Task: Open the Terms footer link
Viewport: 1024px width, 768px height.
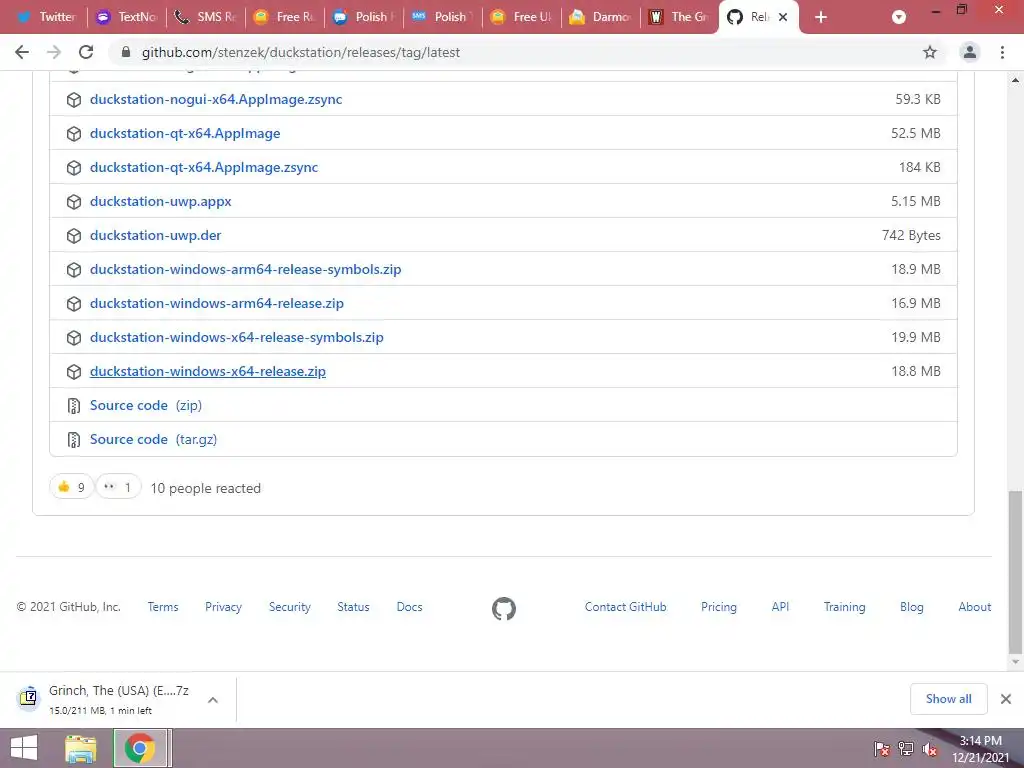Action: [163, 607]
